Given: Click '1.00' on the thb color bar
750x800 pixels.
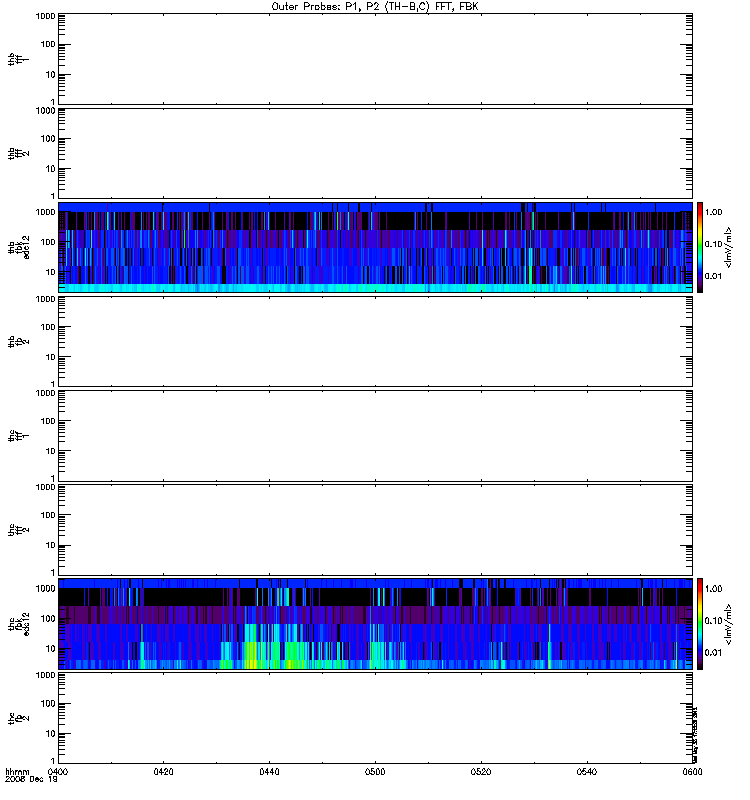Looking at the screenshot, I should point(713,212).
